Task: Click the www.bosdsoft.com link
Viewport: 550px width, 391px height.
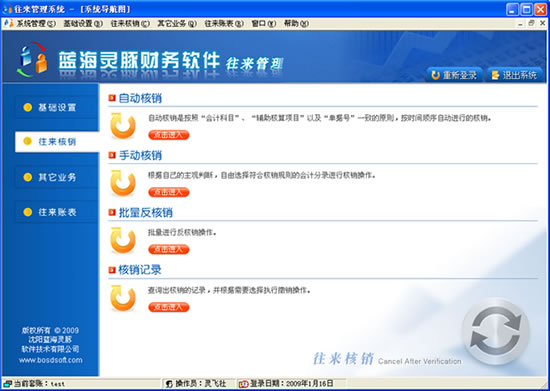Action: (x=51, y=360)
